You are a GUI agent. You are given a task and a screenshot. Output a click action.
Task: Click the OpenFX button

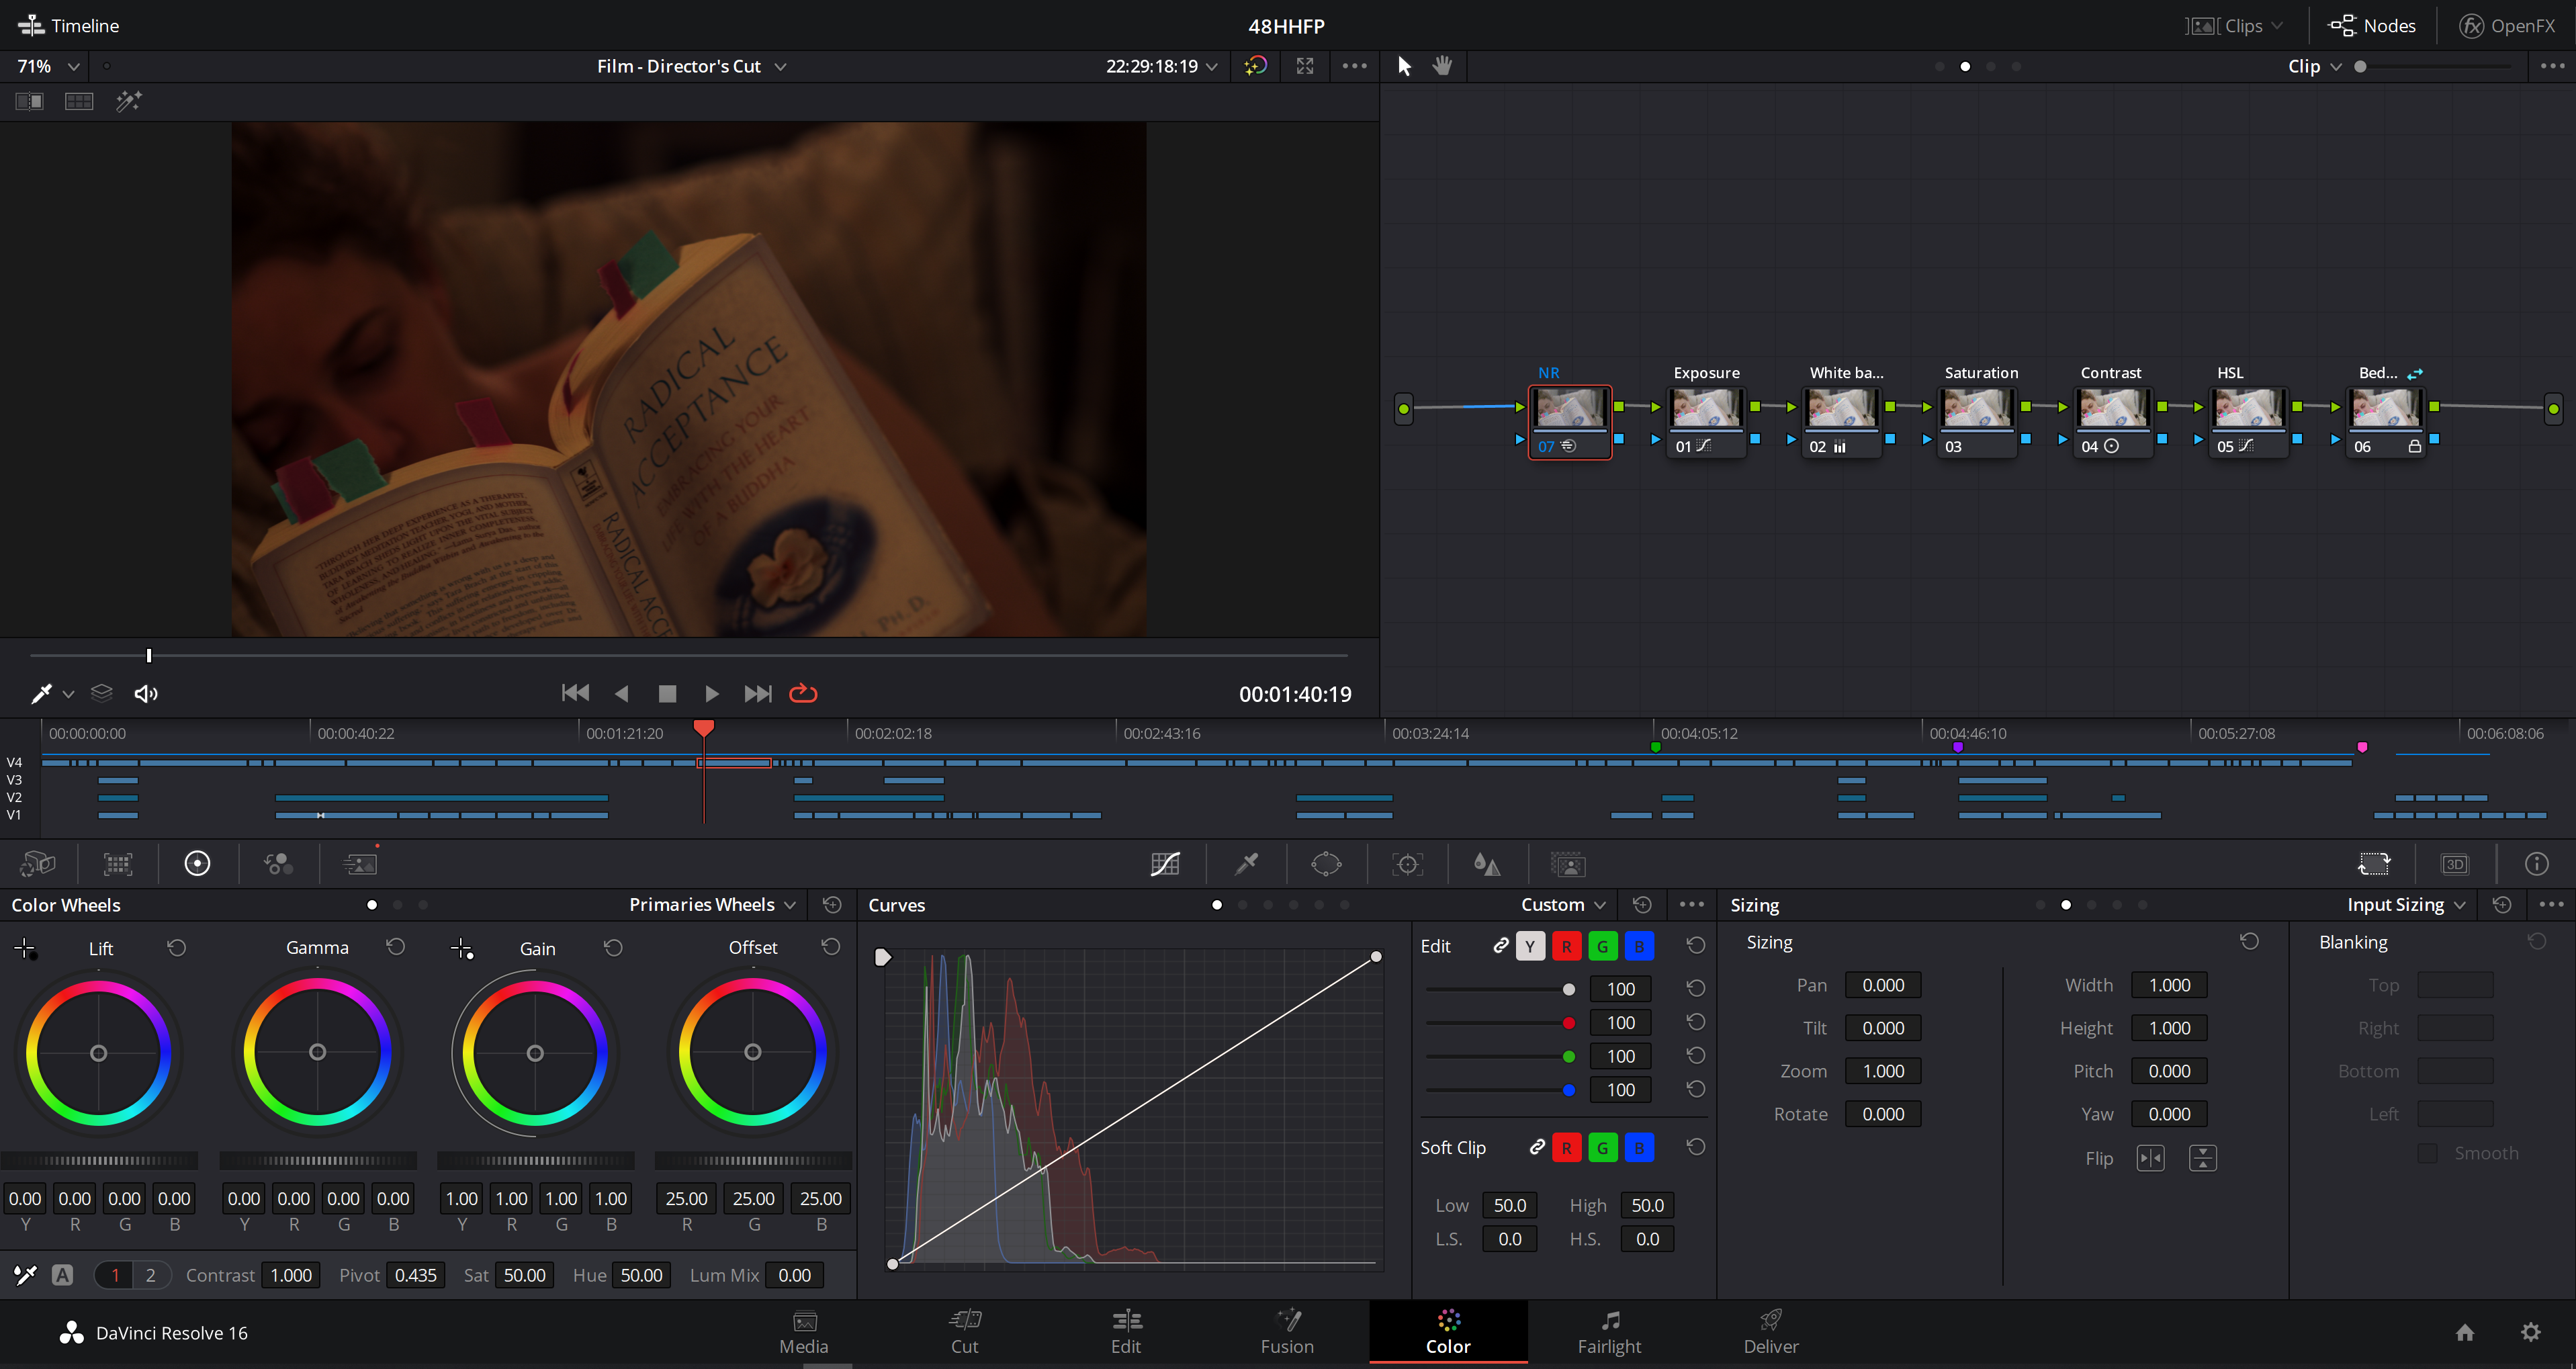pos(2507,26)
